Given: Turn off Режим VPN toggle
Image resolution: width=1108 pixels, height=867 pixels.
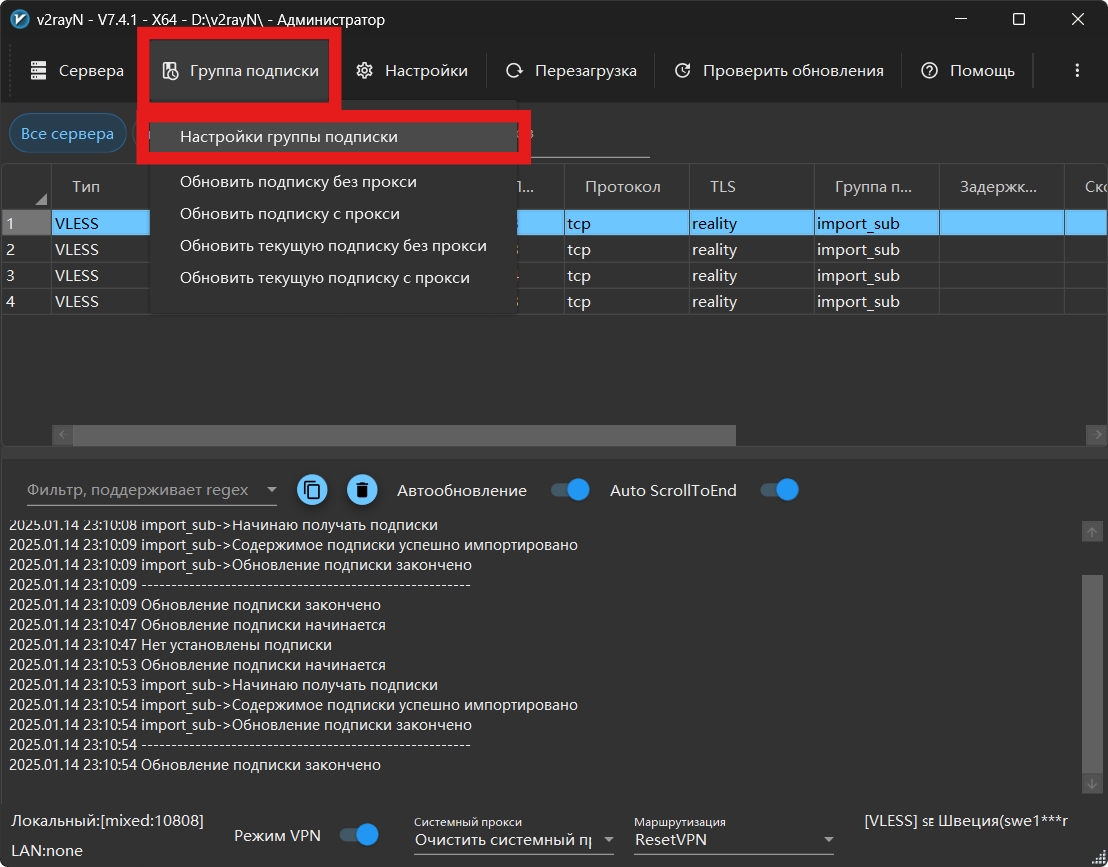Looking at the screenshot, I should tap(360, 835).
